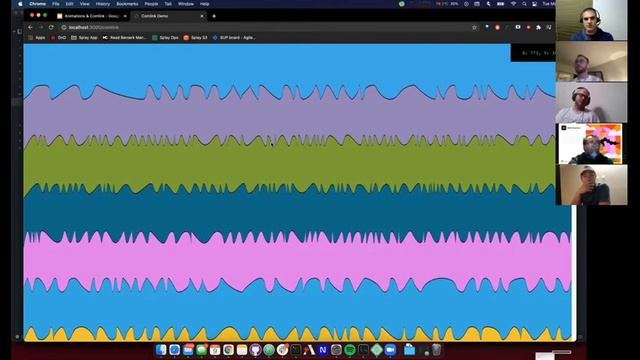Open the green diamond app in Dock
The width and height of the screenshot is (640, 360).
tap(376, 350)
